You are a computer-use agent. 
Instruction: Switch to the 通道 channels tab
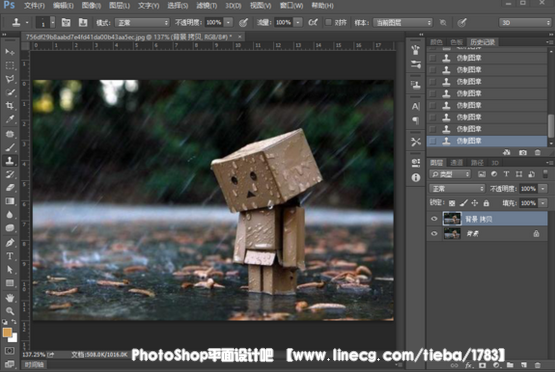pyautogui.click(x=456, y=163)
